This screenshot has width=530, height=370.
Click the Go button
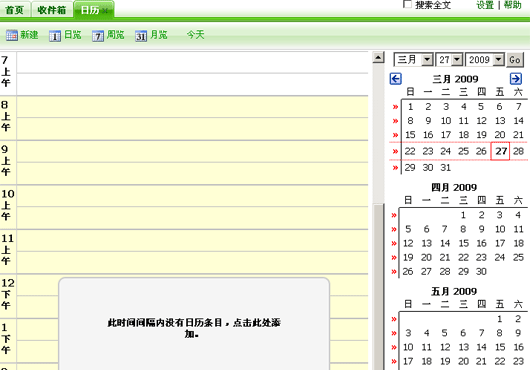tap(515, 60)
